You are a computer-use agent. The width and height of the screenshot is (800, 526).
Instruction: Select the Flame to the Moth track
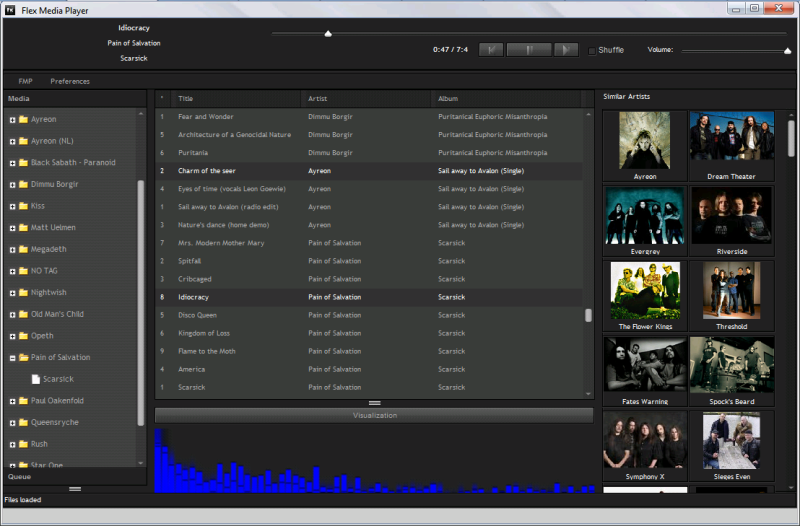pyautogui.click(x=369, y=351)
